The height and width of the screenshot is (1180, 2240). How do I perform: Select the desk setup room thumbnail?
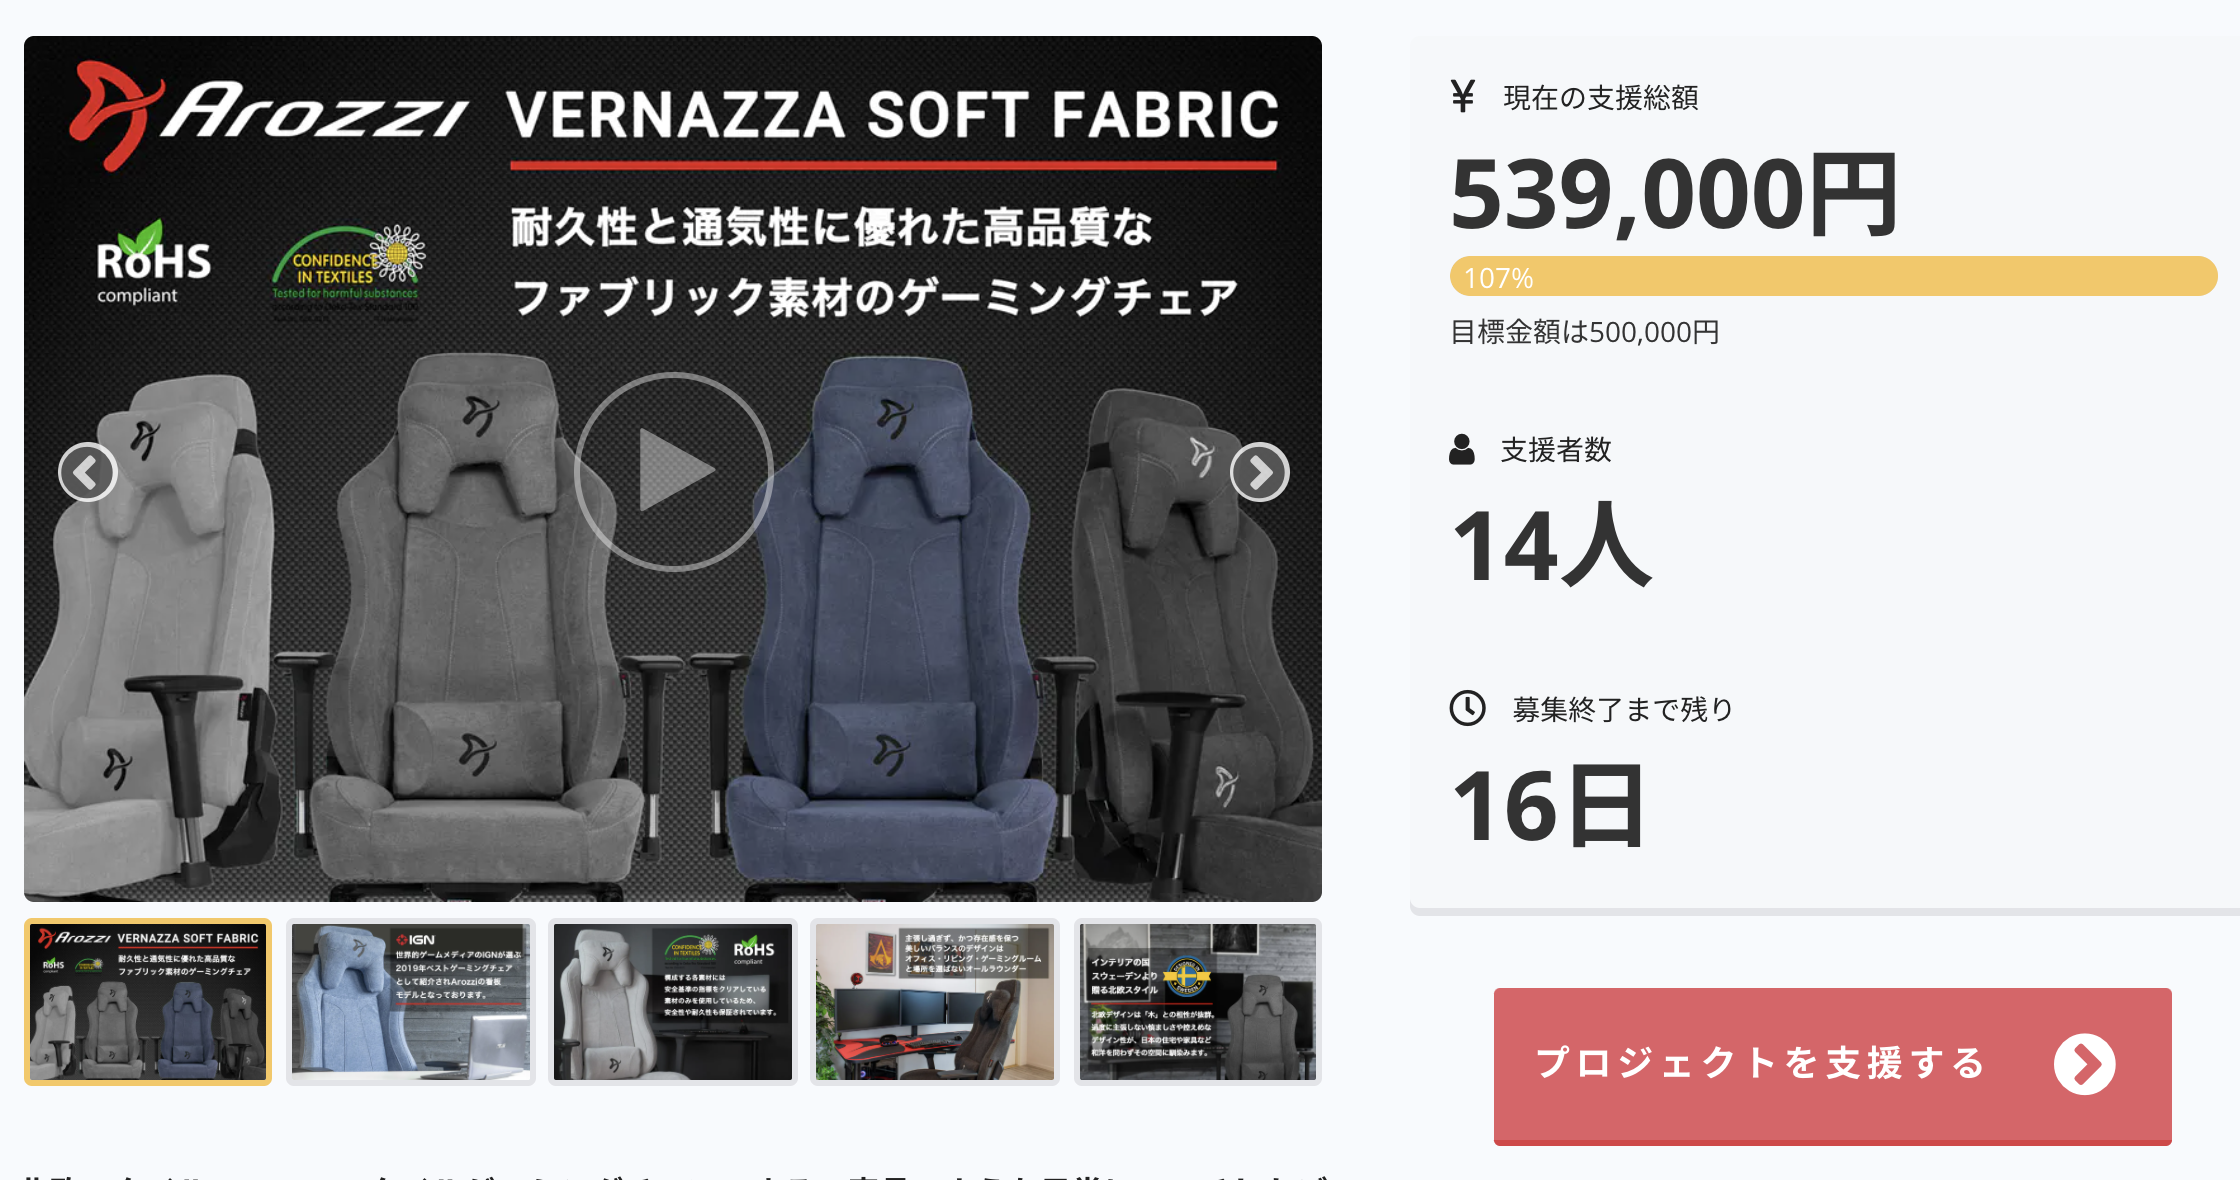click(x=935, y=1002)
